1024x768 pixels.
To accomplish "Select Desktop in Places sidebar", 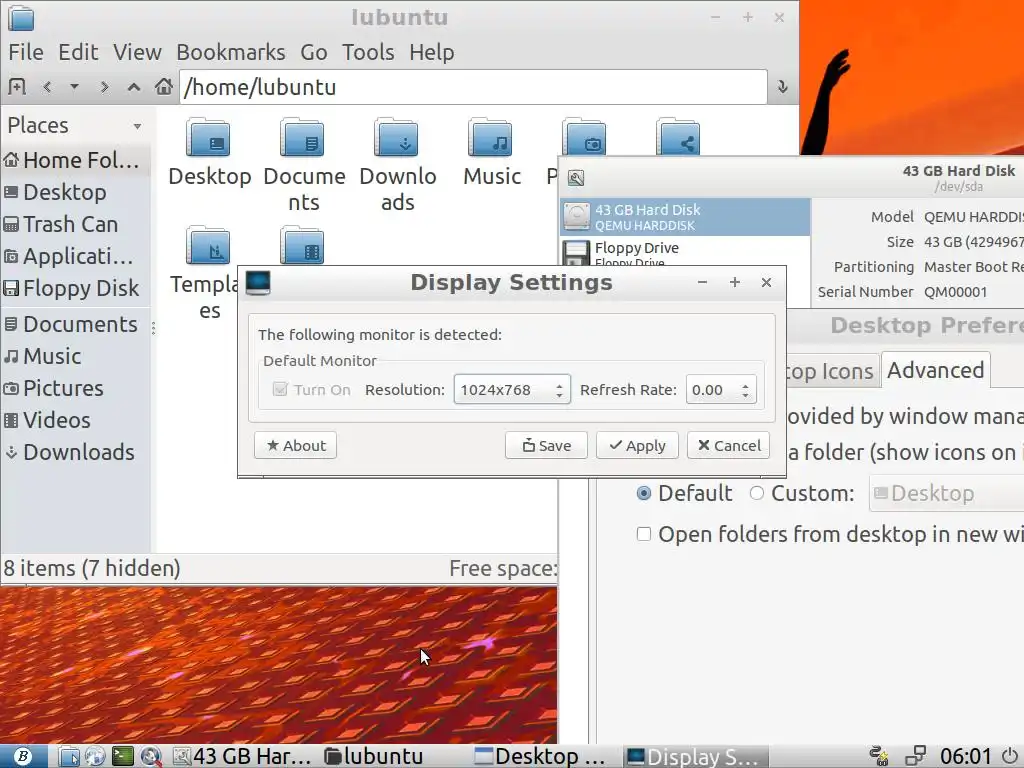I will 75,192.
